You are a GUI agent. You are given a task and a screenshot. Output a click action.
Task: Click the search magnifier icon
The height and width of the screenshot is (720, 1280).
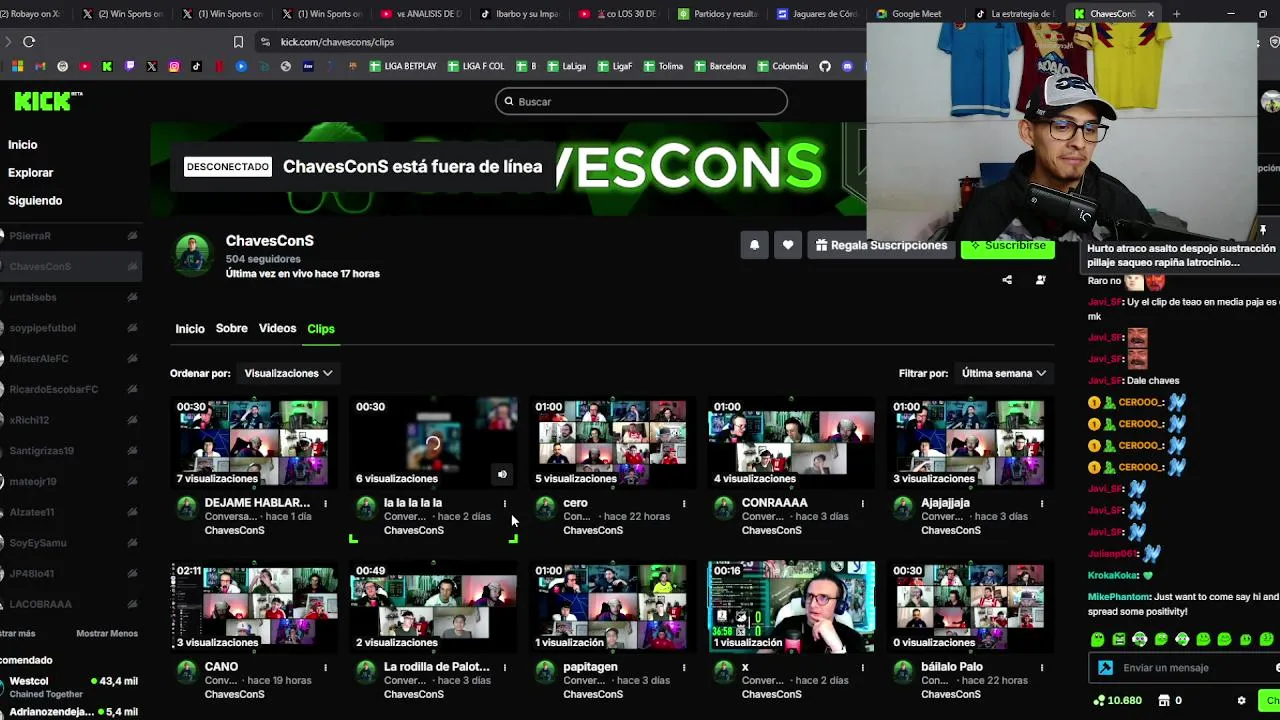pyautogui.click(x=509, y=101)
